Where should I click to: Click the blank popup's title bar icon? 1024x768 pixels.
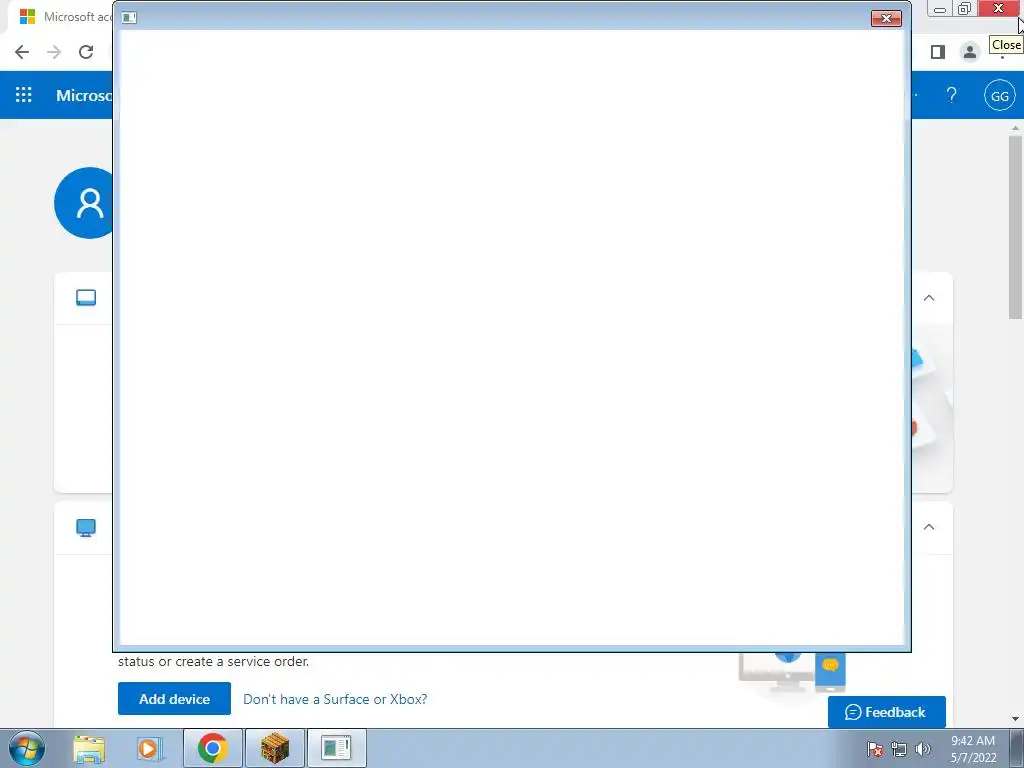(x=129, y=18)
